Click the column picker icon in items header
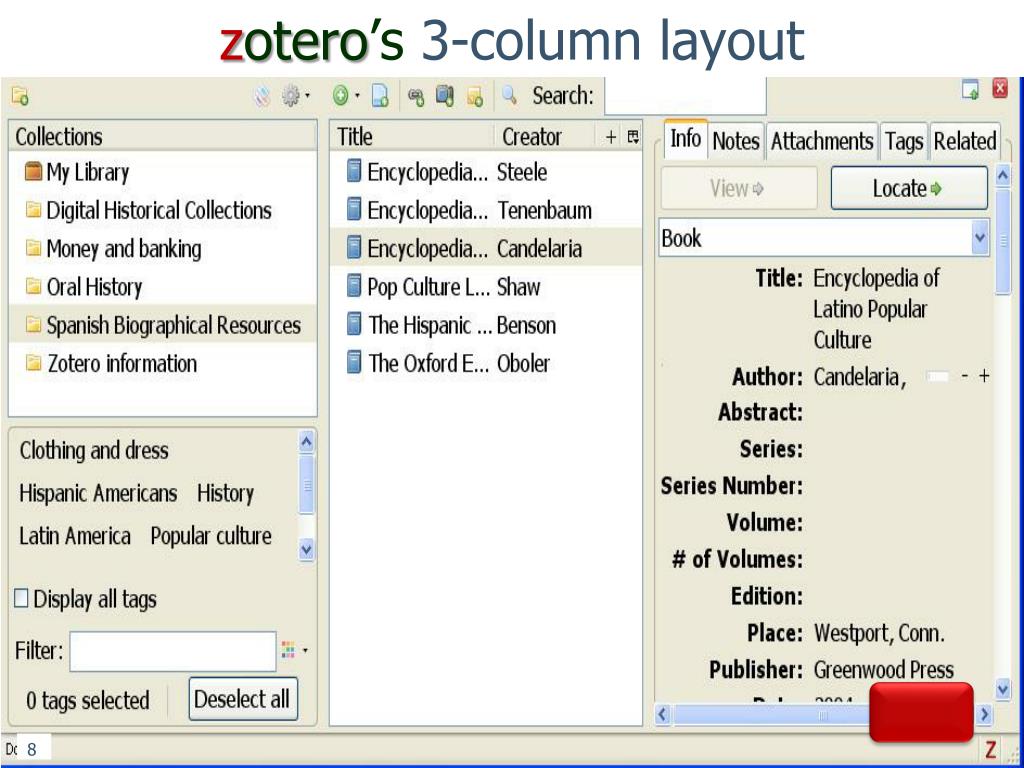1024x768 pixels. pos(633,136)
